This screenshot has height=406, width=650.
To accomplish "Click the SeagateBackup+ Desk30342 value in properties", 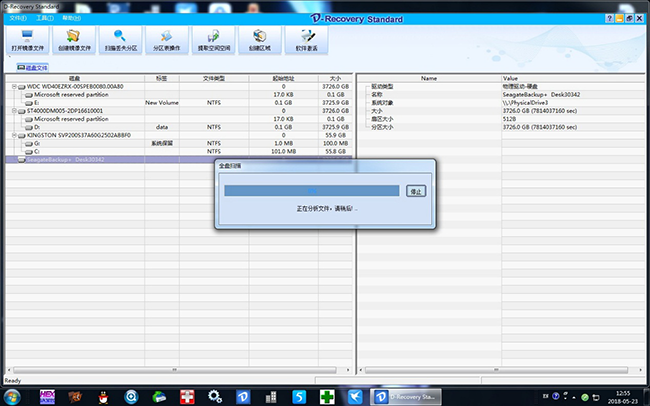I will (541, 95).
